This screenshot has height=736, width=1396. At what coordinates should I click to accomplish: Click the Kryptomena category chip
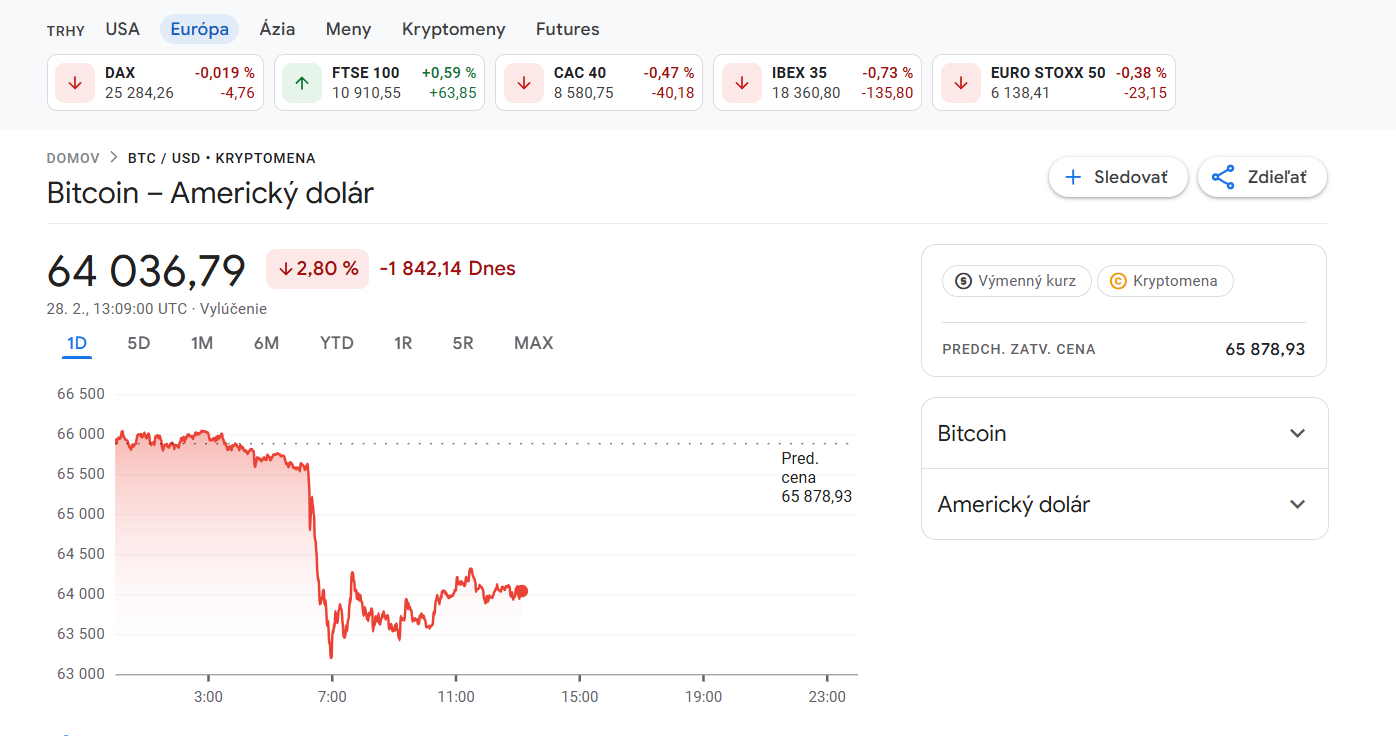1165,281
